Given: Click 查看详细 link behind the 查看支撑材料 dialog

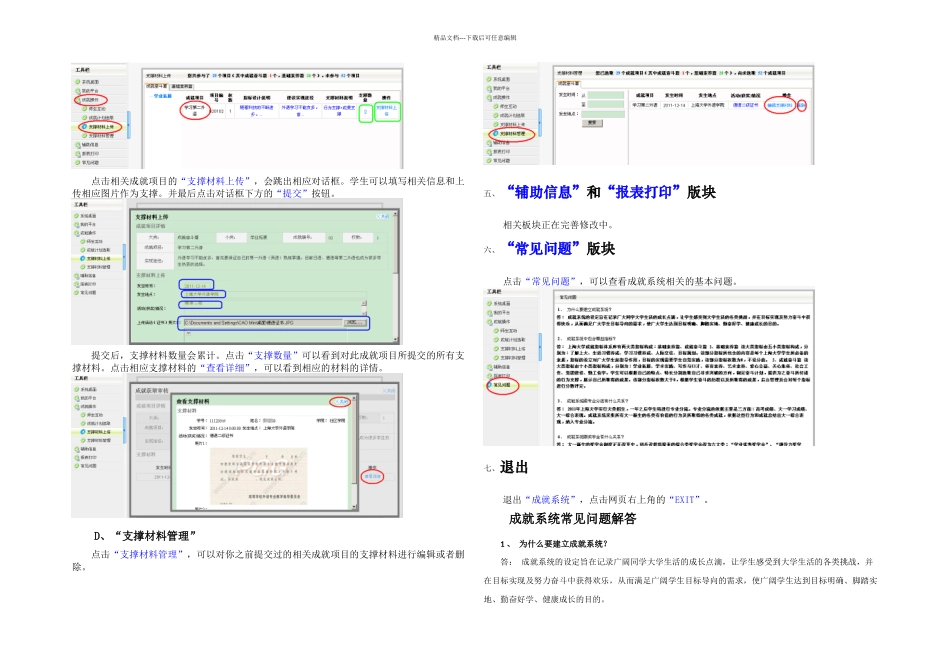Looking at the screenshot, I should point(373,477).
